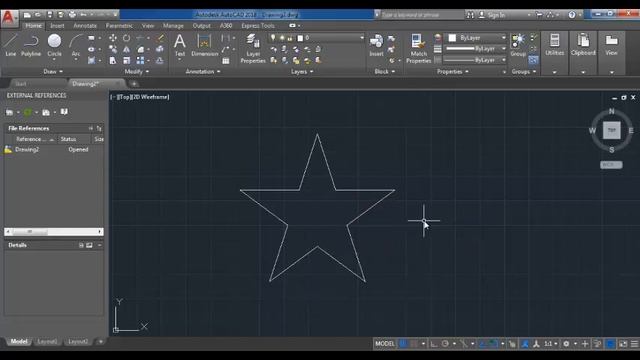This screenshot has height=360, width=640.
Task: Toggle clean screen in status bar
Action: 623,344
